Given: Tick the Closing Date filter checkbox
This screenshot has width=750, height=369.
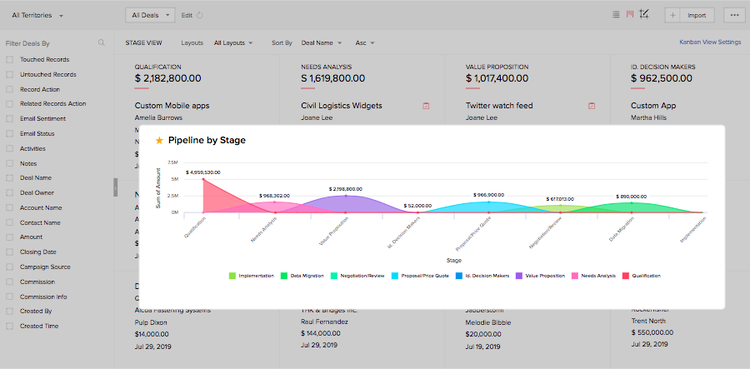Looking at the screenshot, I should (10, 252).
